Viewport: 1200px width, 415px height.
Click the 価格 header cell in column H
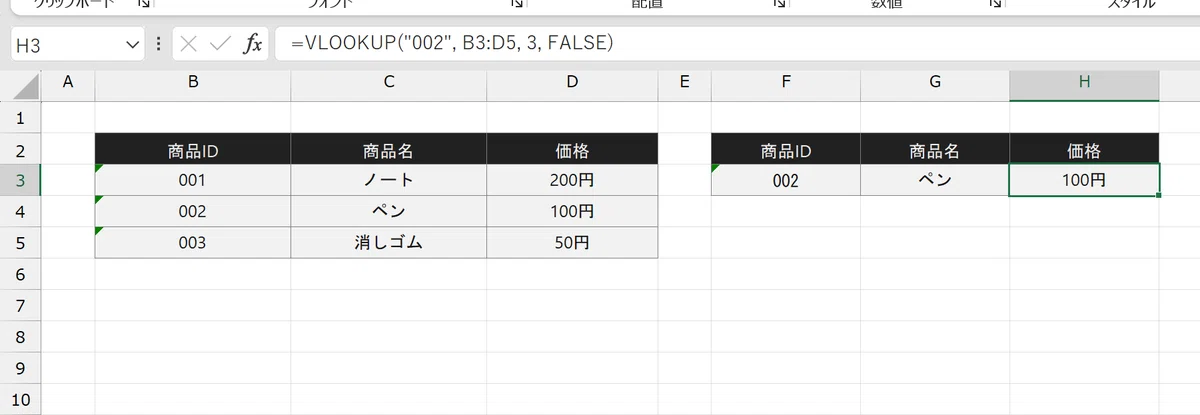click(x=1085, y=150)
